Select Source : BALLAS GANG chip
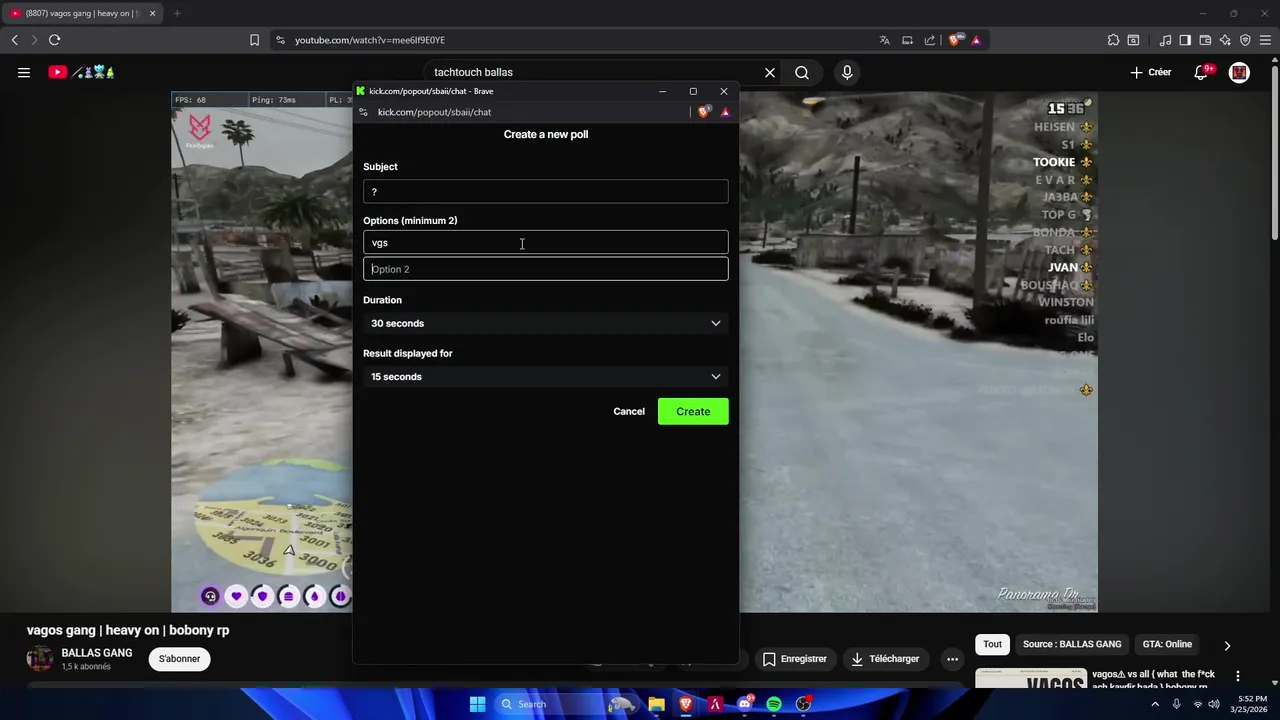Image resolution: width=1280 pixels, height=720 pixels. [x=1072, y=645]
